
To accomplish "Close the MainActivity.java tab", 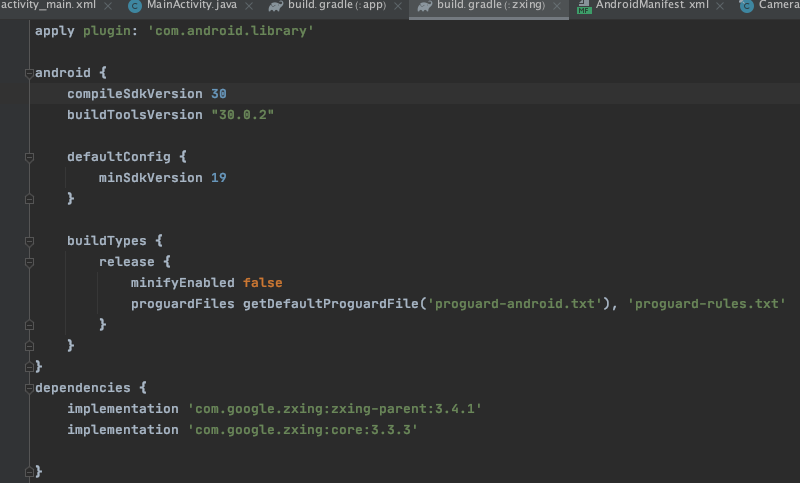I will tap(249, 6).
